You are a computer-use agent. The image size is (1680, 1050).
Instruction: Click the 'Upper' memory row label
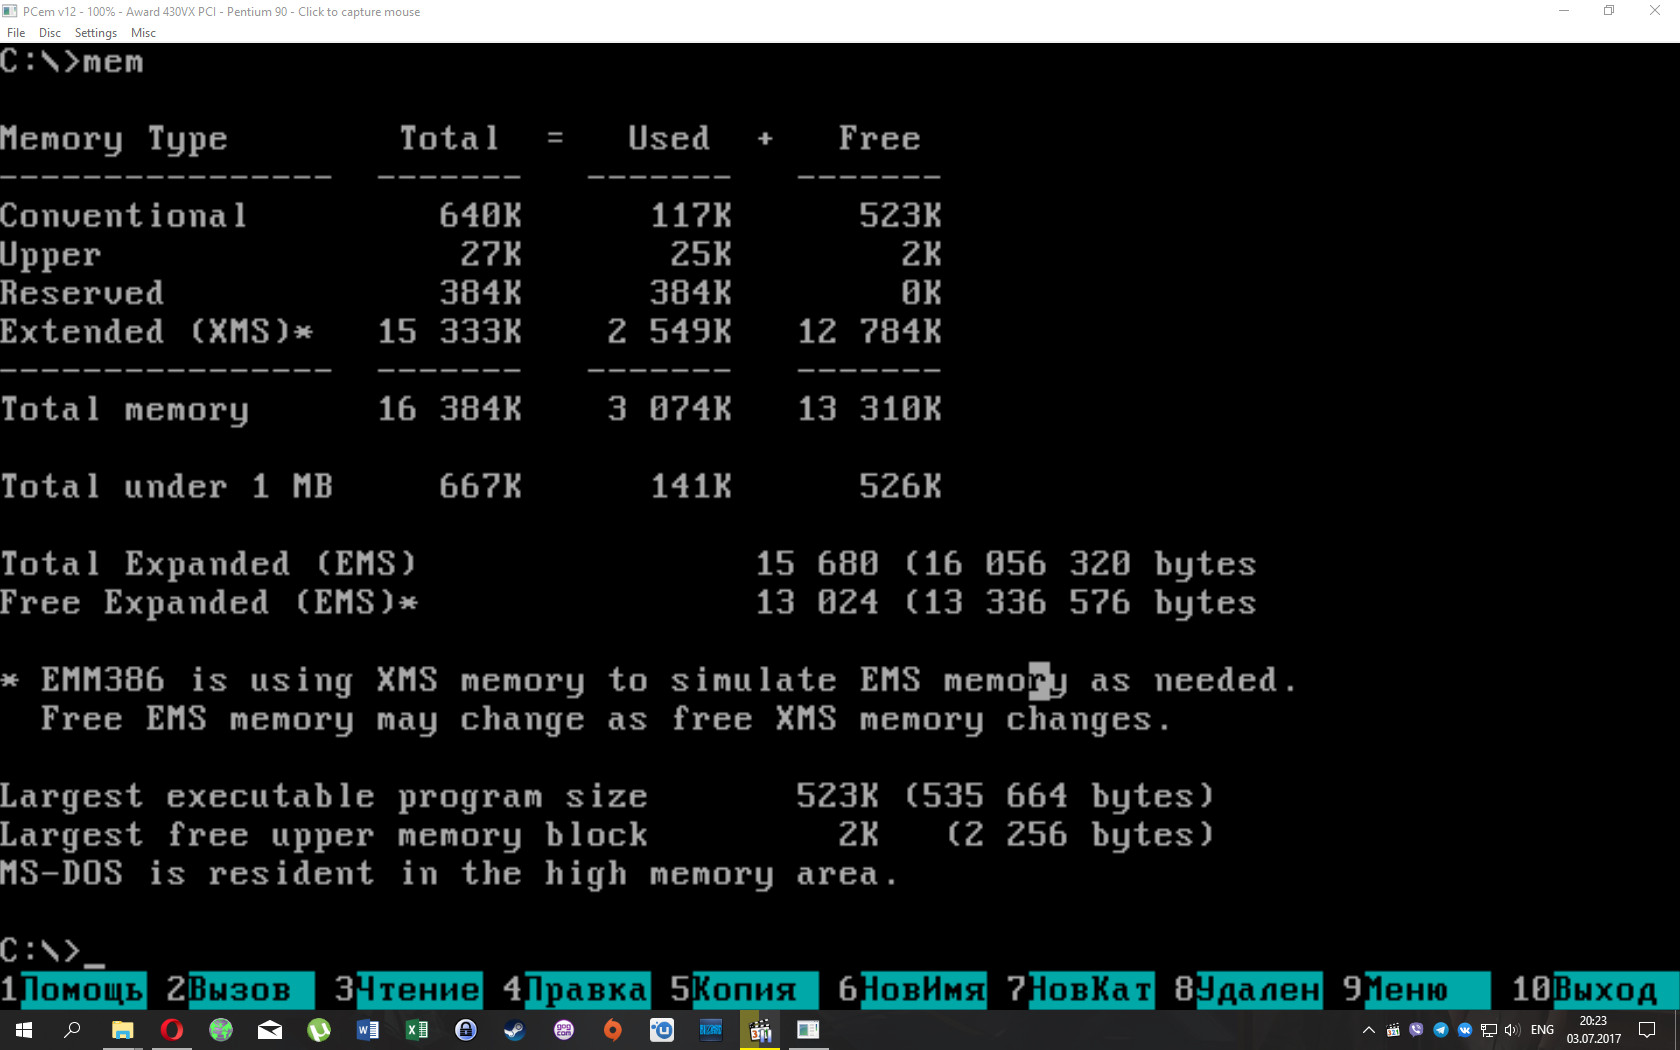51,255
